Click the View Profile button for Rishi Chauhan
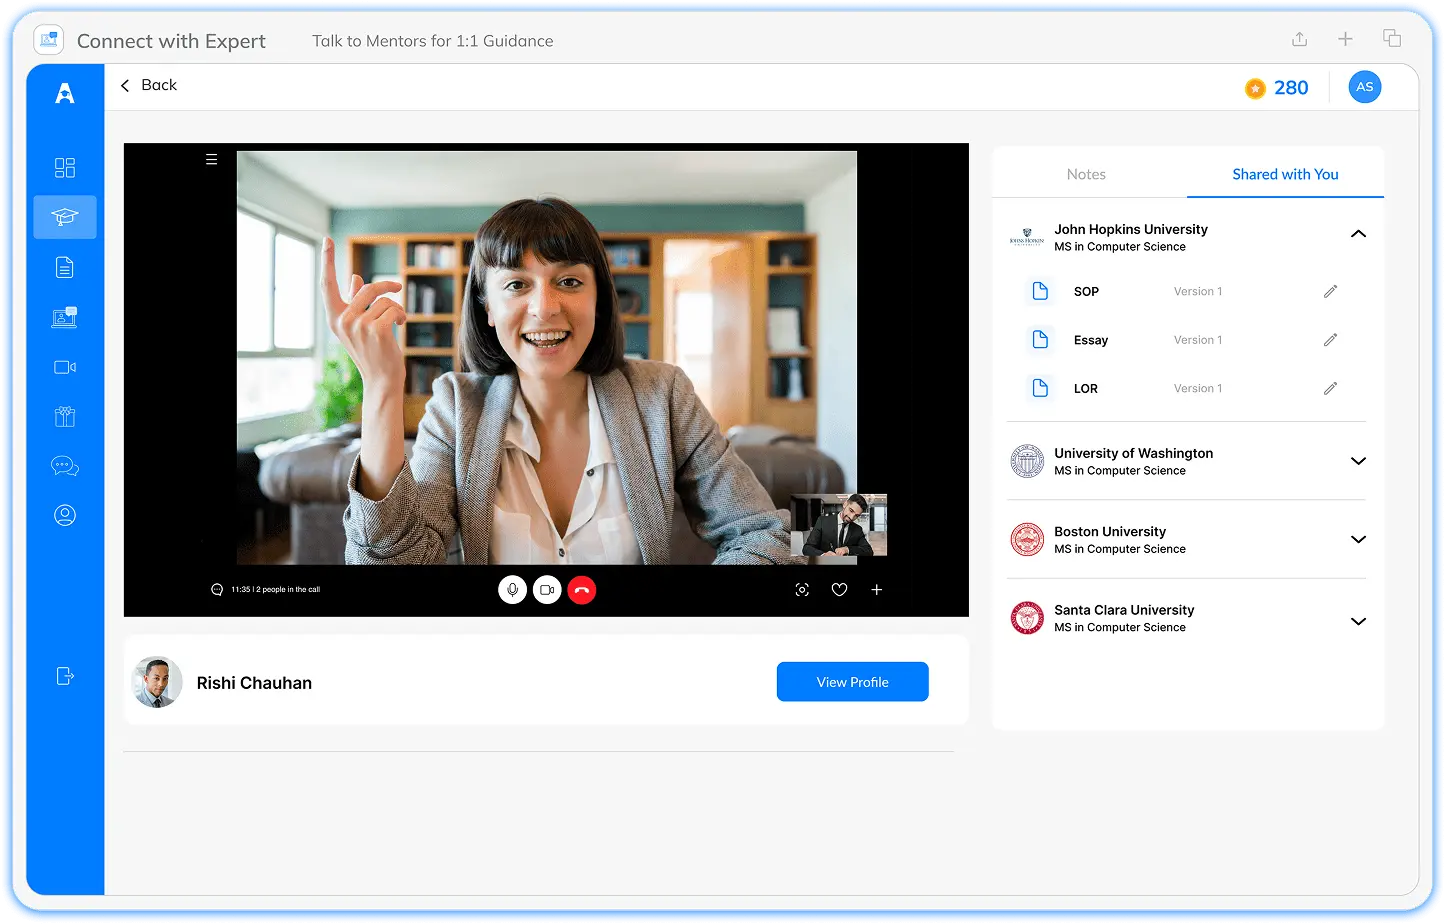Image resolution: width=1446 pixels, height=924 pixels. click(852, 681)
